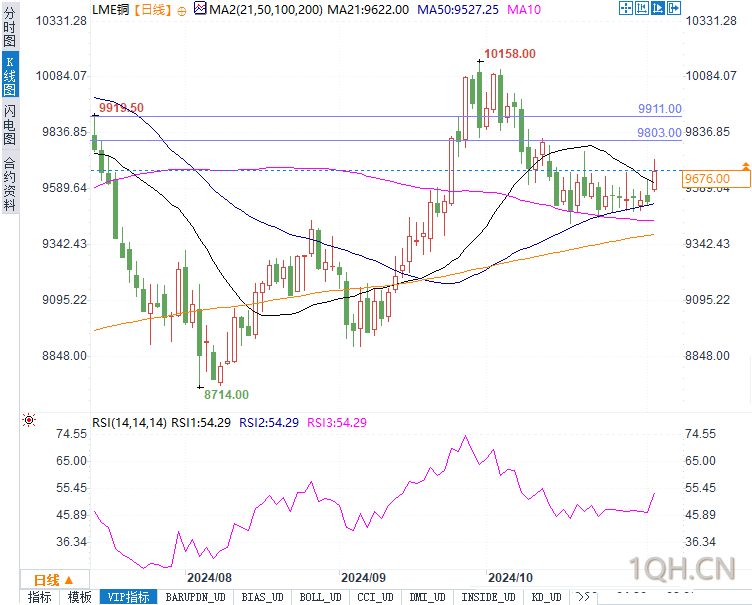Click the export arrow icon at top right
752x605 pixels.
click(674, 8)
